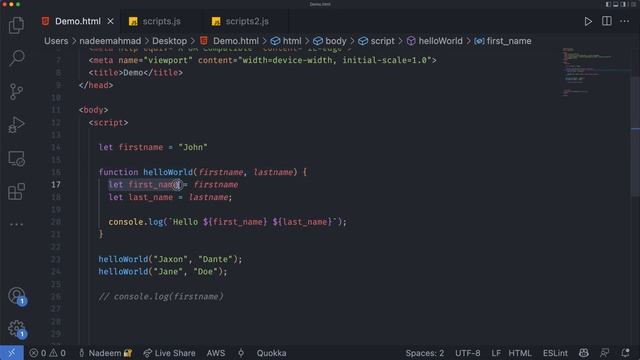Screen dimensions: 640x360
Task: Open the editor More Actions menu
Action: [x=624, y=21]
